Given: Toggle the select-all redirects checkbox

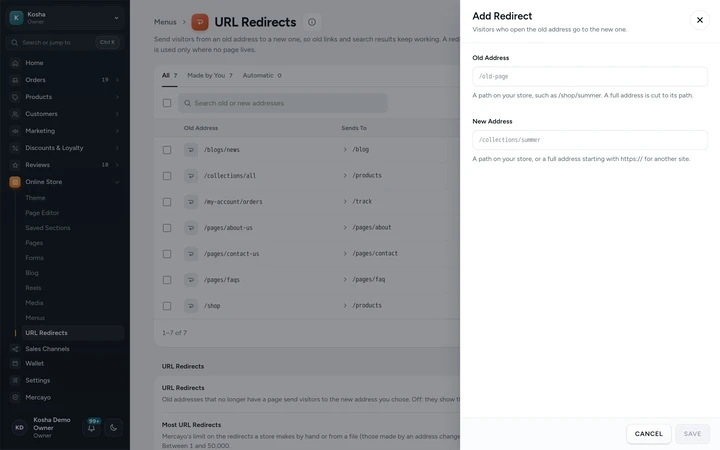Looking at the screenshot, I should pos(167,103).
